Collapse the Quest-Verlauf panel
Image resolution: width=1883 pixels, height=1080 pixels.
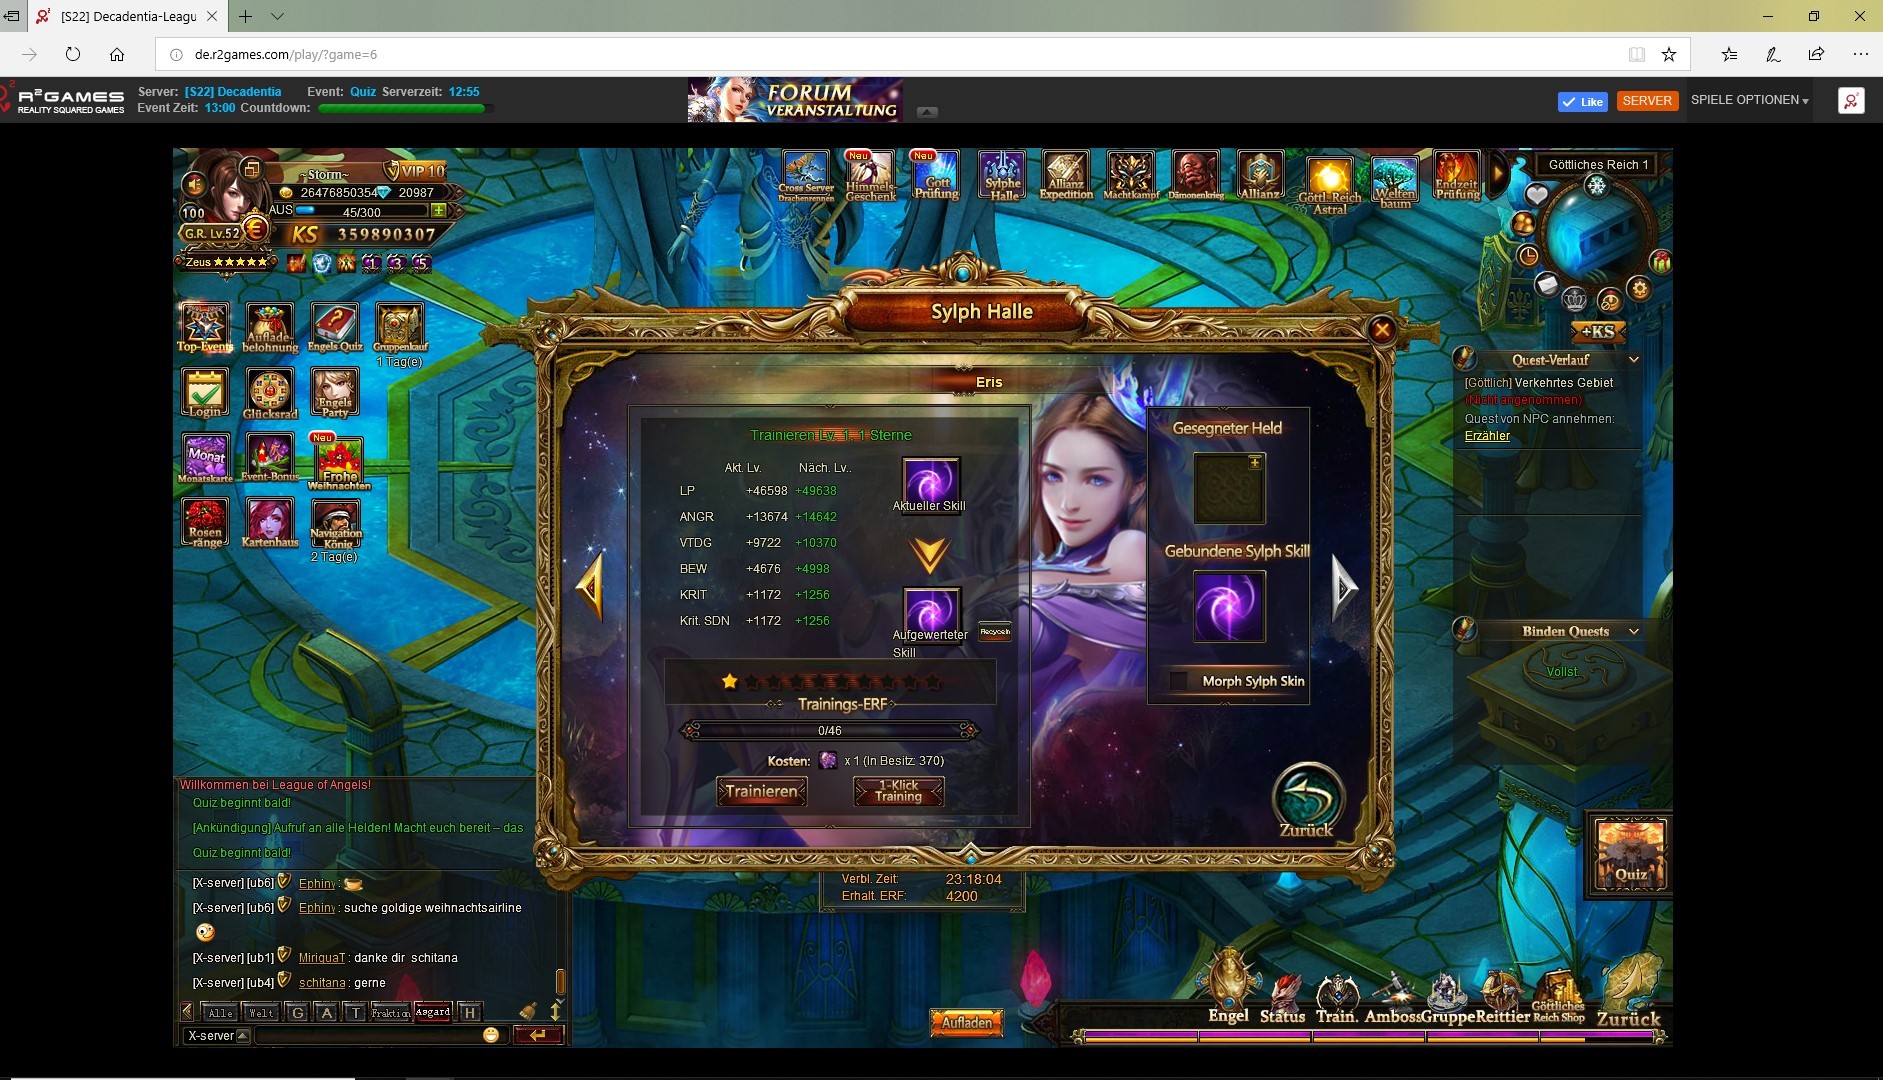coord(1633,360)
